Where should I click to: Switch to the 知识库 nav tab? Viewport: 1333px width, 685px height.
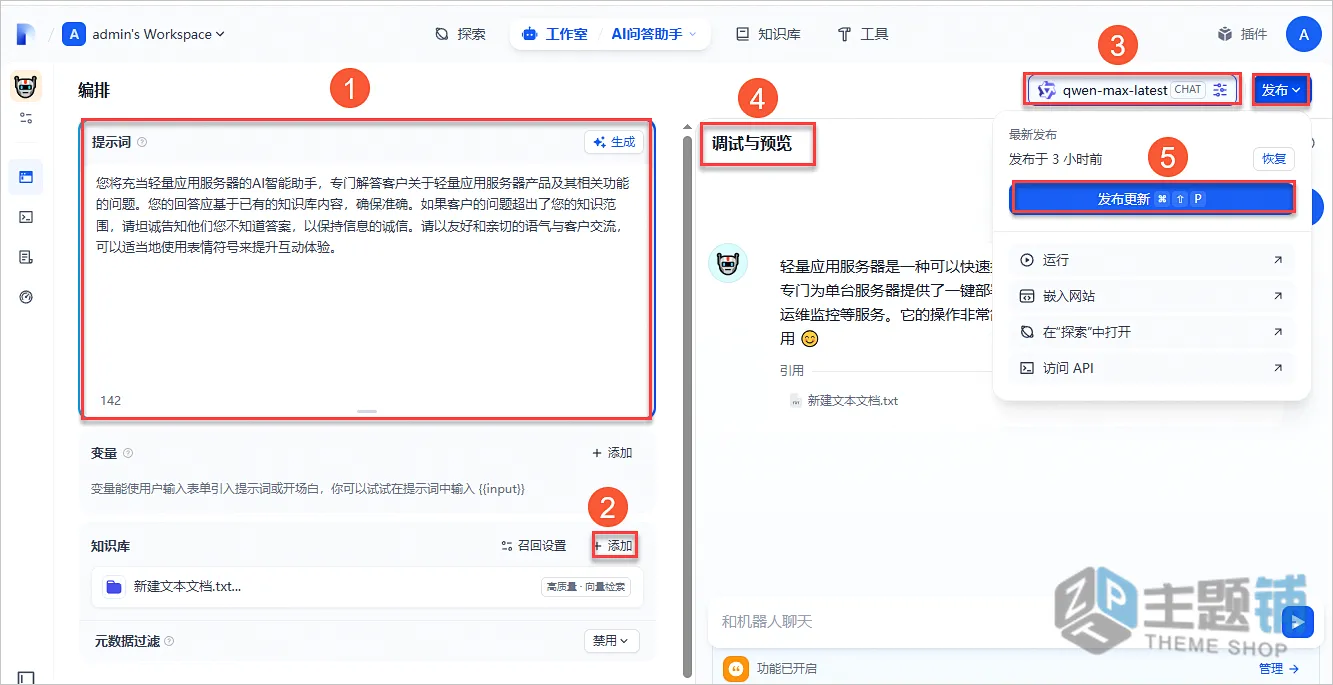(768, 34)
